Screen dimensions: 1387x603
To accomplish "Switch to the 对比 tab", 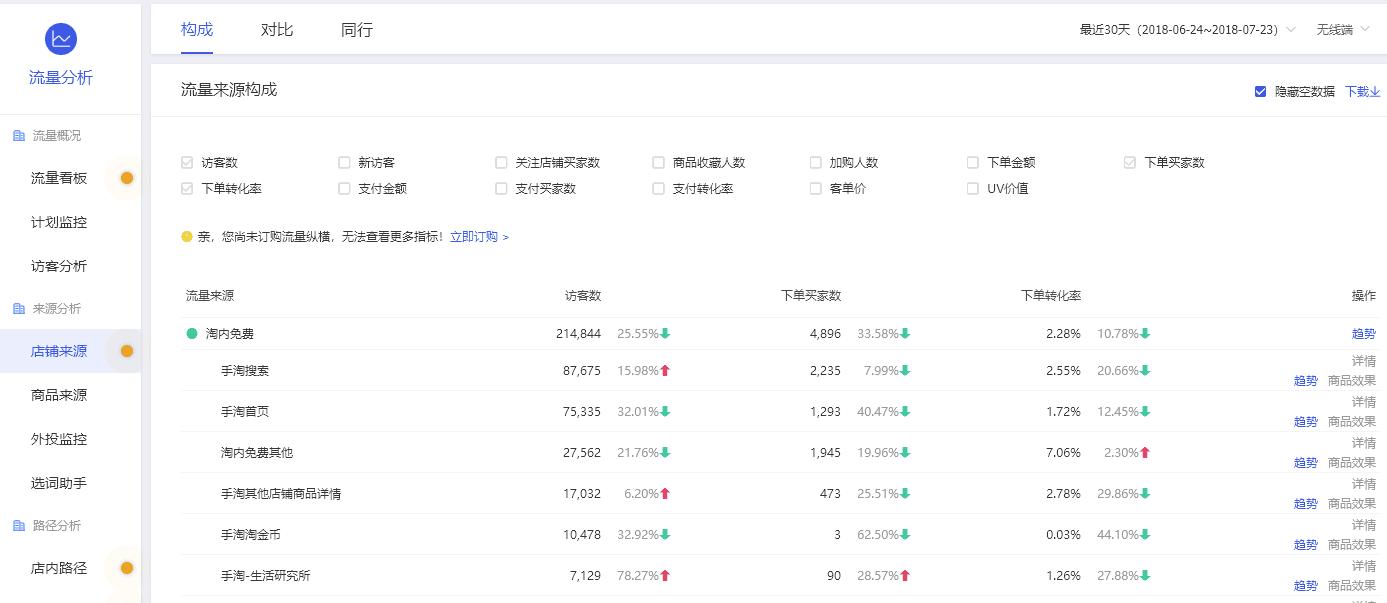I will pyautogui.click(x=276, y=30).
